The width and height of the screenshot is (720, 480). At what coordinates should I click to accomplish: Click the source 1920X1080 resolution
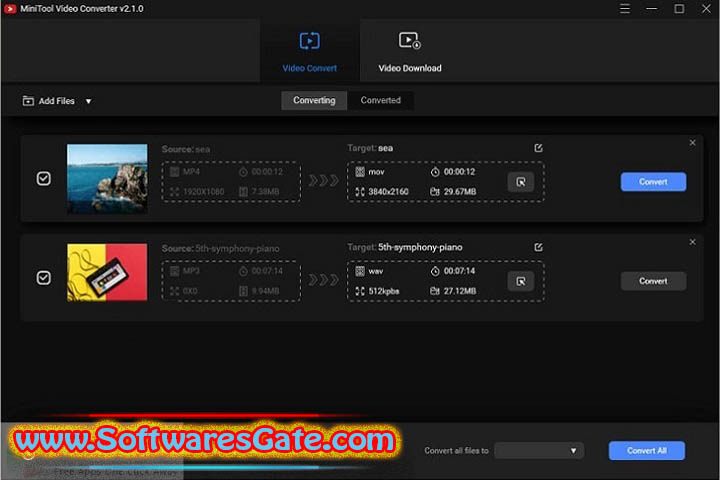coord(203,192)
